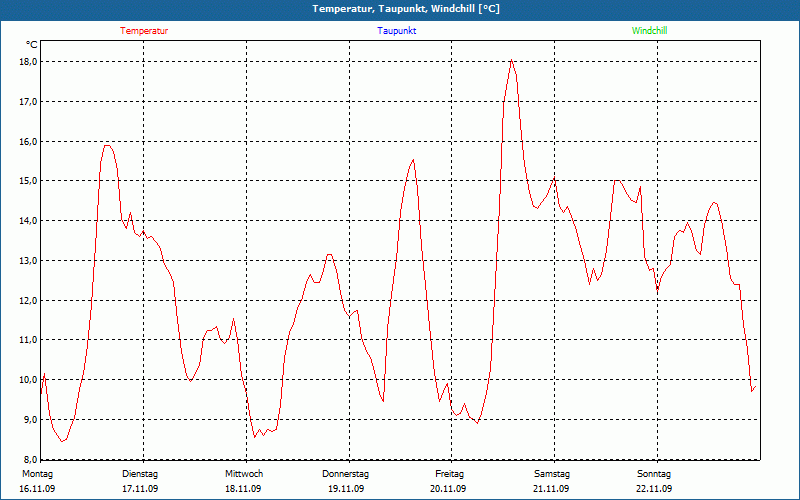800x500 pixels.
Task: Click the chart title 'Temperatur, Taupunkt, Windchill [°C]'
Action: click(x=406, y=9)
